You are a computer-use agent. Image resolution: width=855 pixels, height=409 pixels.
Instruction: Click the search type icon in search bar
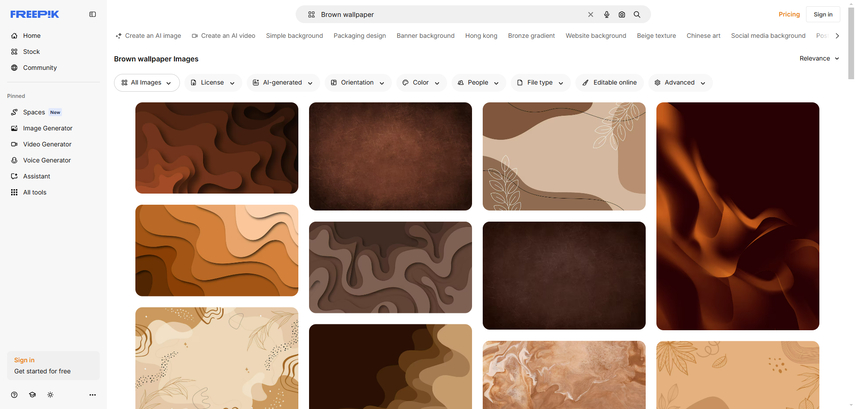[x=311, y=15]
